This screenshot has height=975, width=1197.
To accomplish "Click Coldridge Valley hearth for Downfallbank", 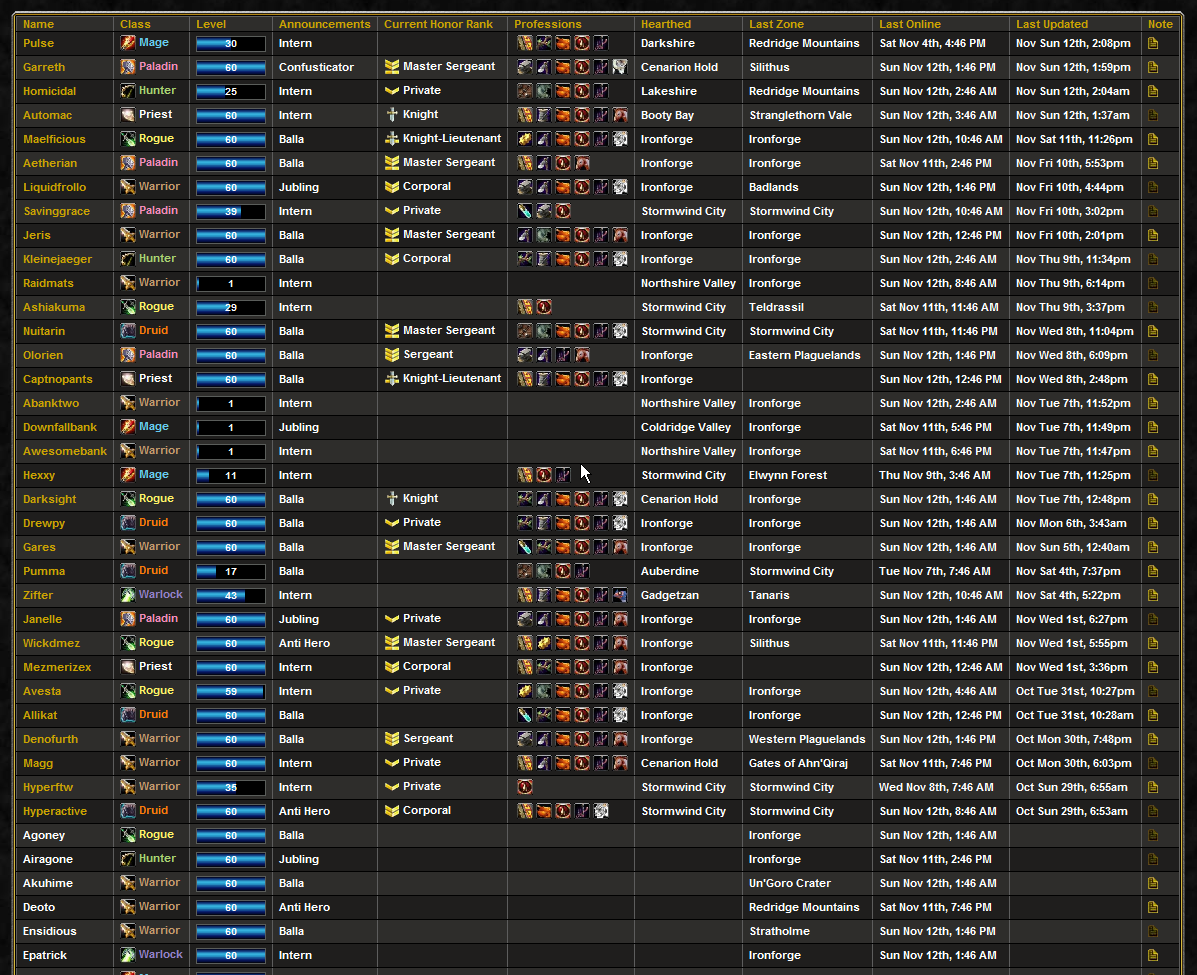I will 686,427.
